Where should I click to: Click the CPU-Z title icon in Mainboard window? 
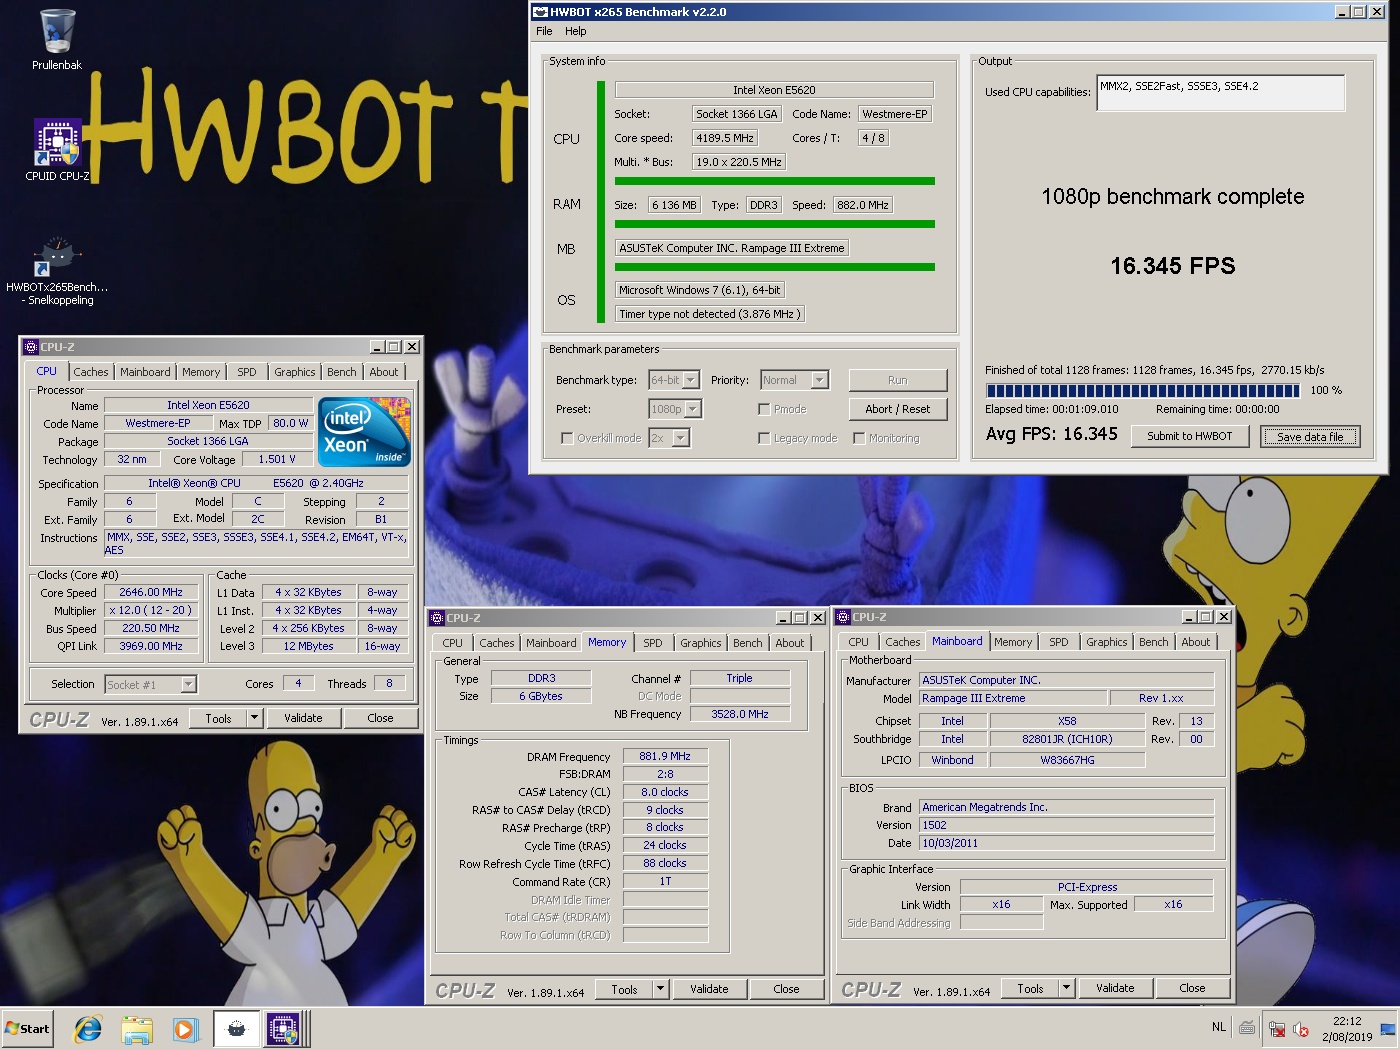point(843,617)
